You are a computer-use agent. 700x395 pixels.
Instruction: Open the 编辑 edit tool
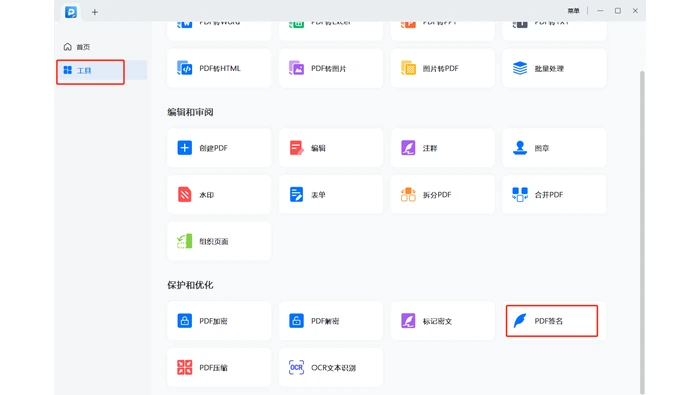pos(331,148)
